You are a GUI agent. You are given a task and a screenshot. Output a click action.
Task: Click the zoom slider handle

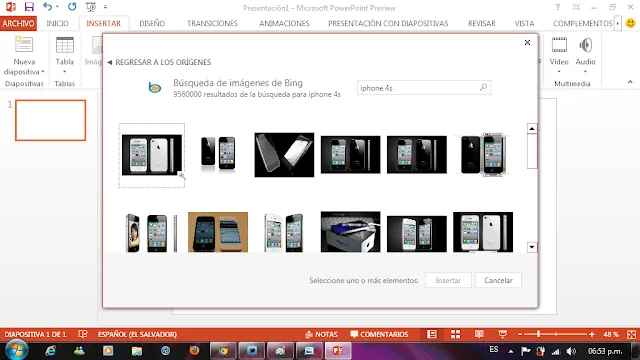point(539,334)
